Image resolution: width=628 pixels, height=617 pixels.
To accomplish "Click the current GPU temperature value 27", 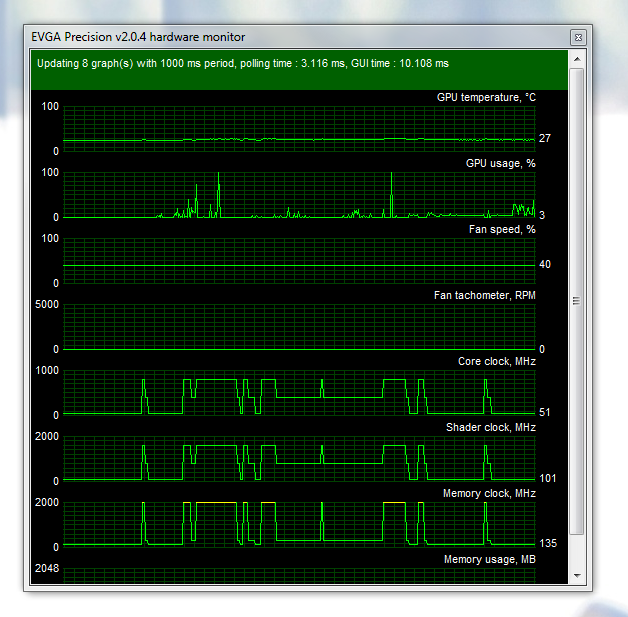I will pos(545,139).
